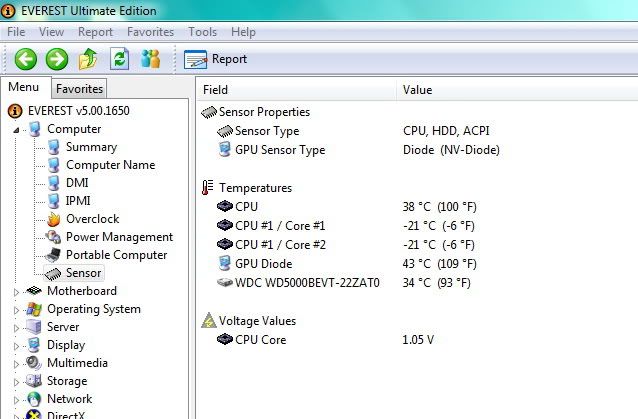
Task: Click the Up level arrow icon
Action: pyautogui.click(x=90, y=59)
